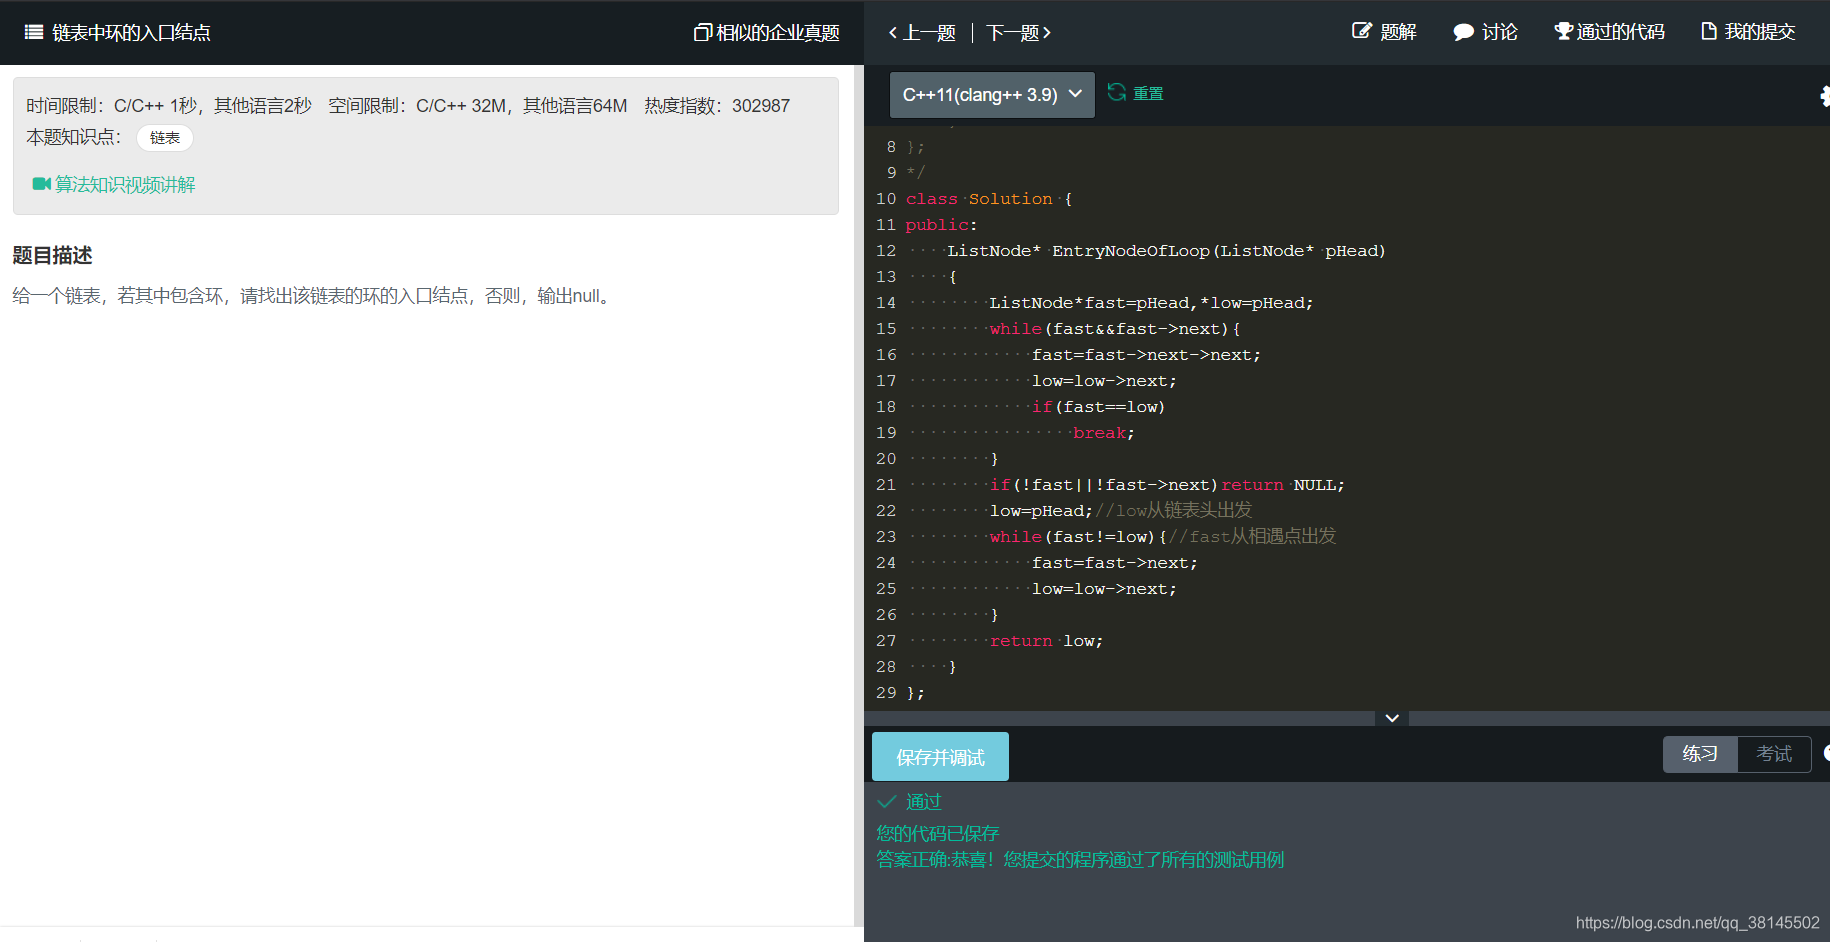
Task: Click the 重置 reset code button
Action: tap(1135, 93)
